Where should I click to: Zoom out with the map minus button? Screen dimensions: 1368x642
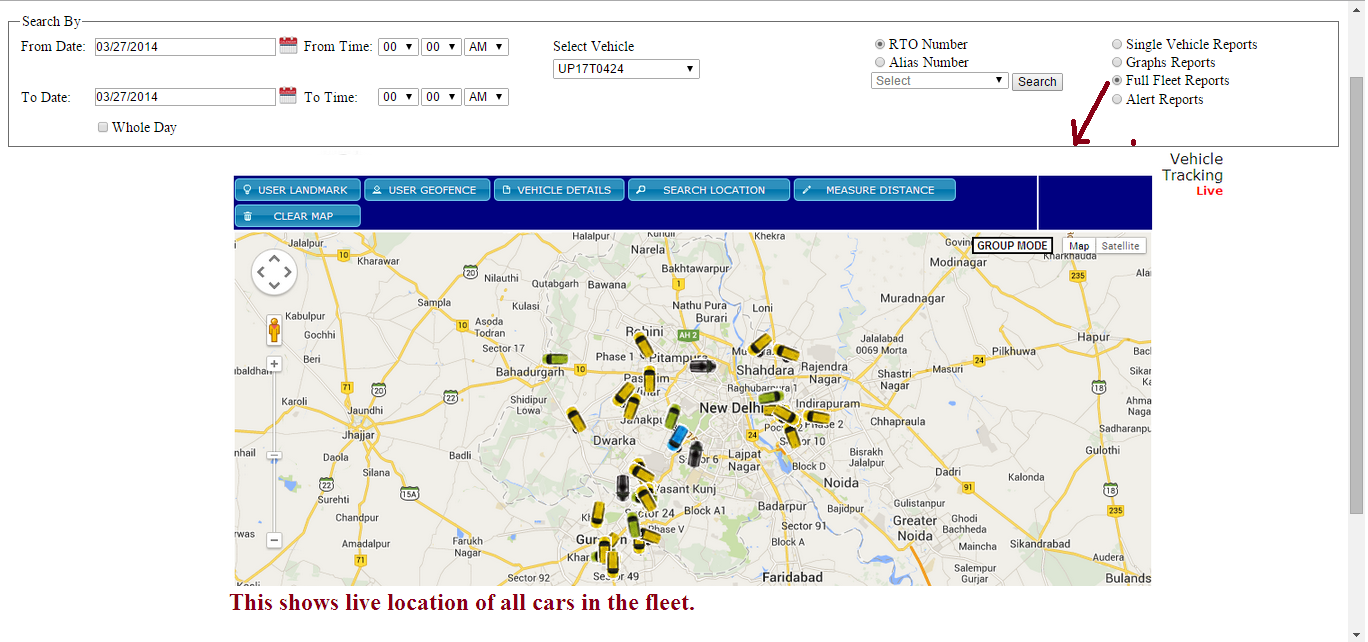[274, 540]
